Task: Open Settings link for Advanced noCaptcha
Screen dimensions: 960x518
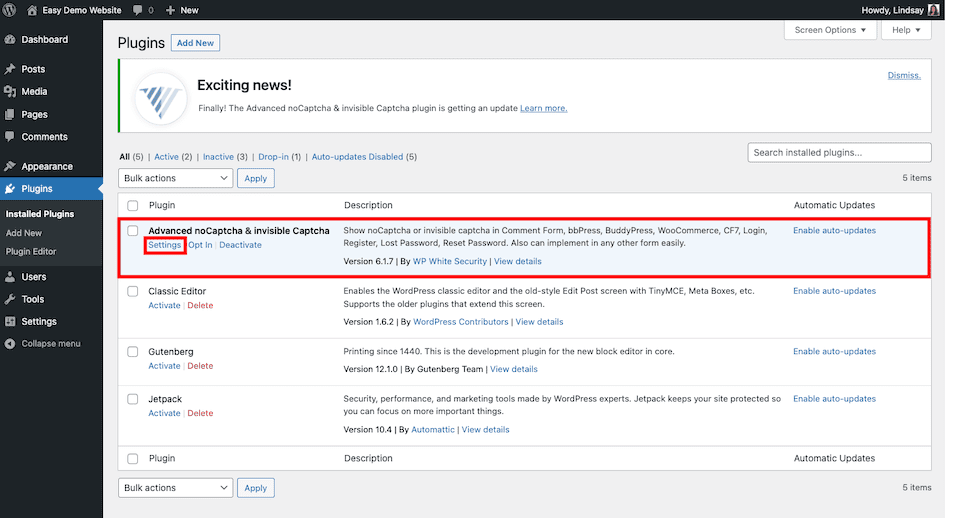Action: click(x=165, y=245)
